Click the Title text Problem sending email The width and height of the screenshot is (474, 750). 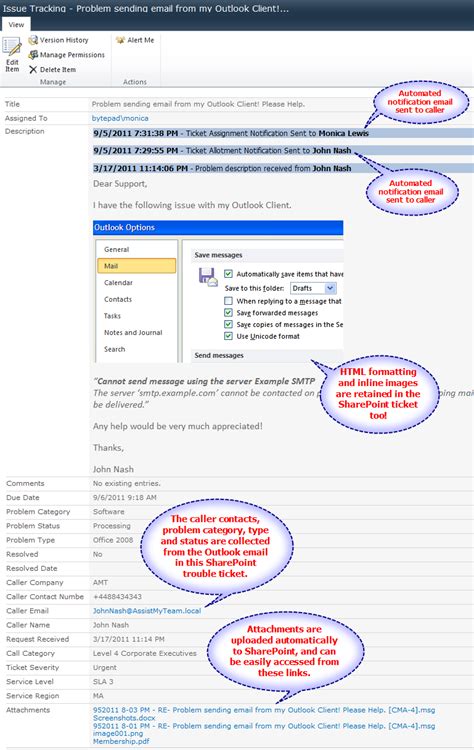point(198,104)
